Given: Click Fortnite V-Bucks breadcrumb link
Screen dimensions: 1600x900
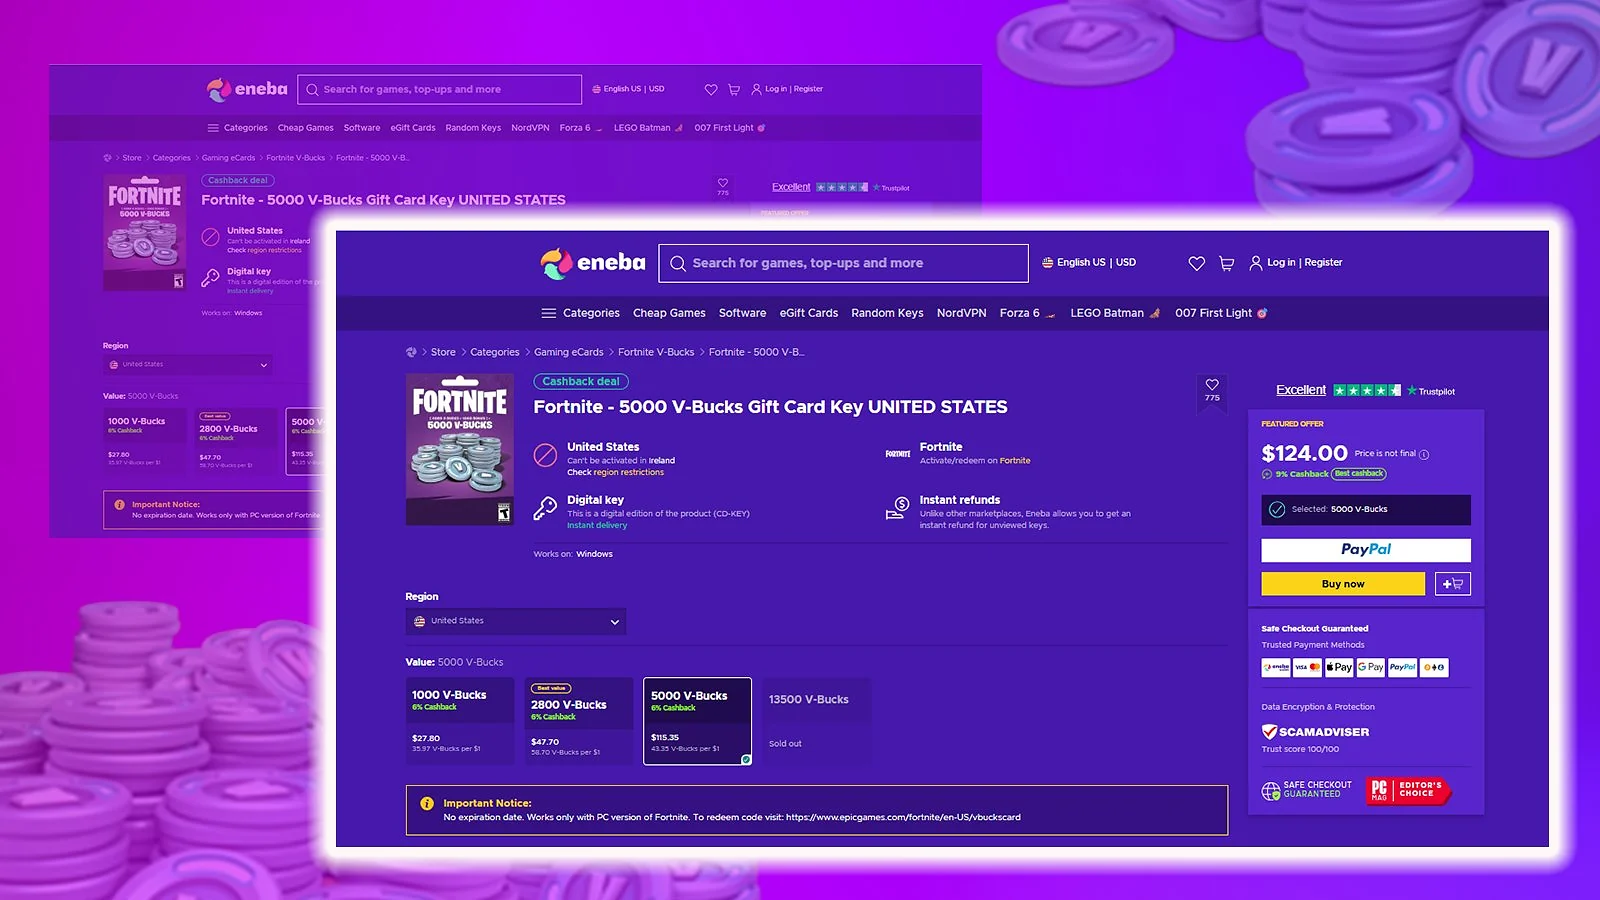Looking at the screenshot, I should click(x=656, y=352).
